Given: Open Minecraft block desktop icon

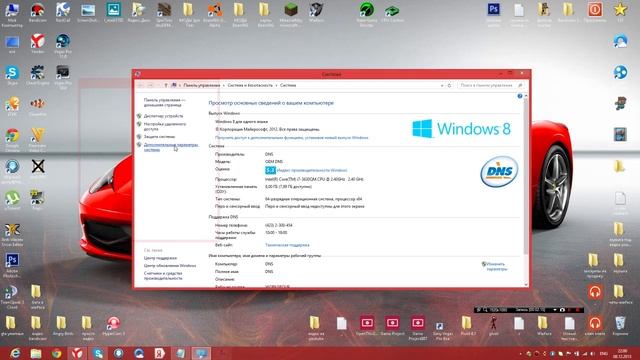Looking at the screenshot, I should coord(291,14).
